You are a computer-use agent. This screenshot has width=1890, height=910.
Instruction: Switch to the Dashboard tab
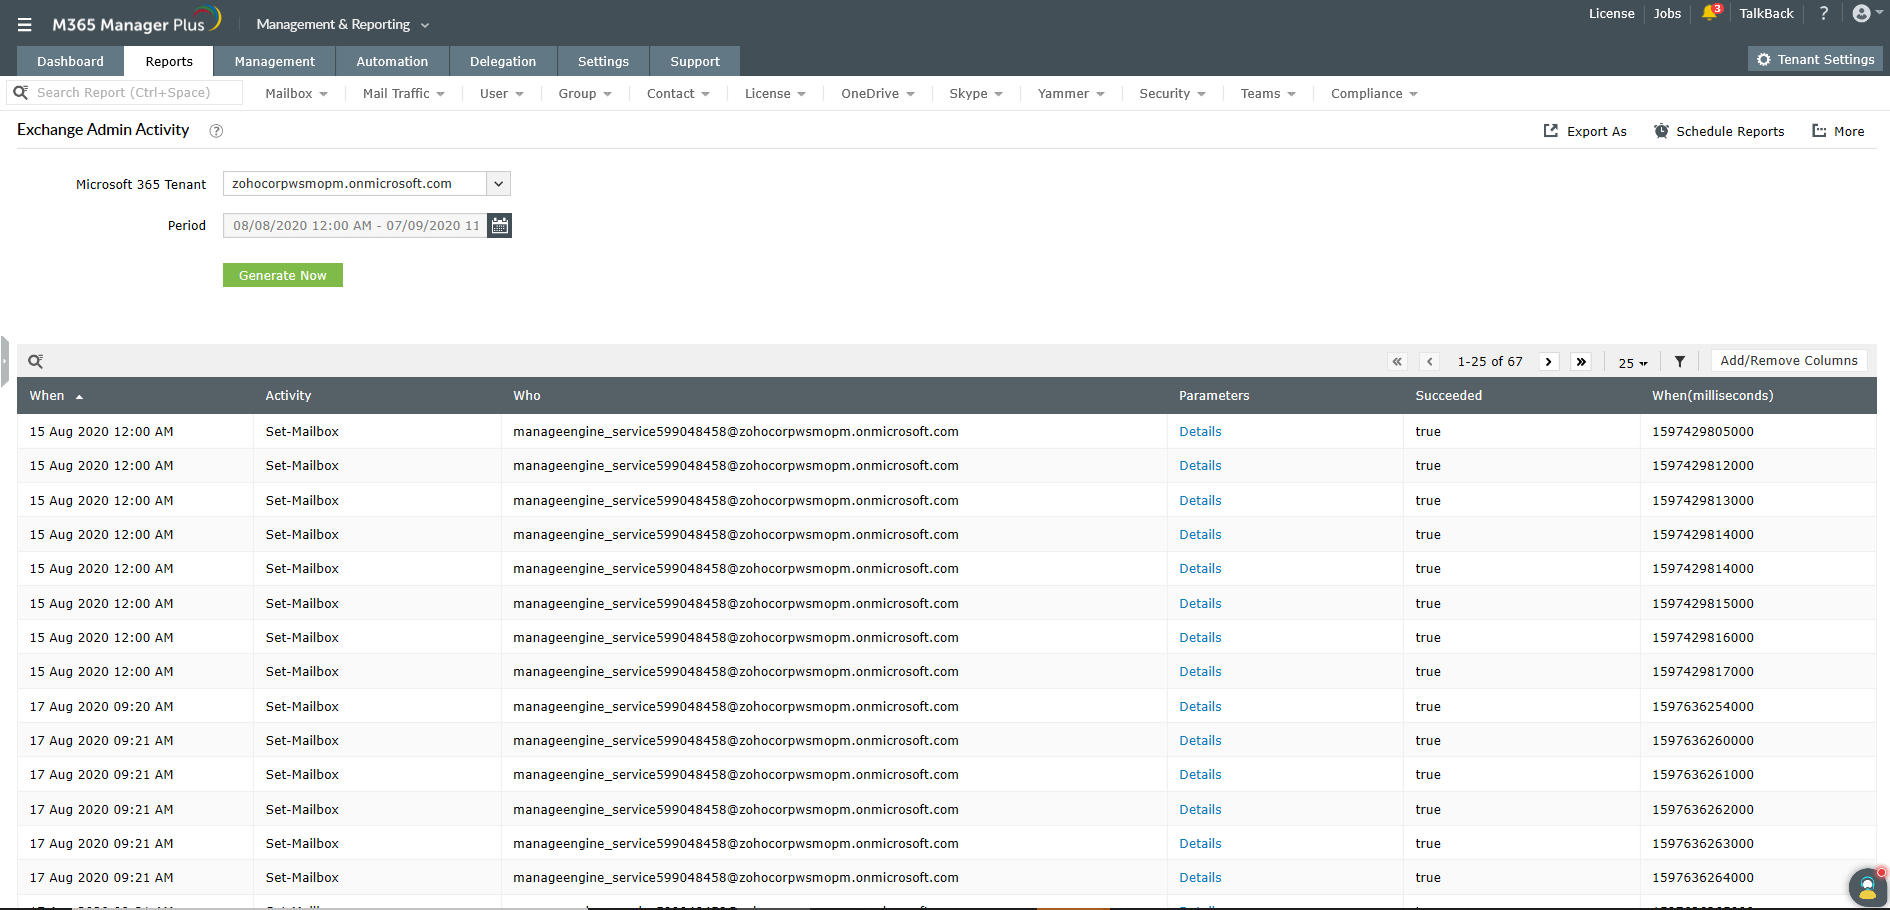tap(70, 61)
